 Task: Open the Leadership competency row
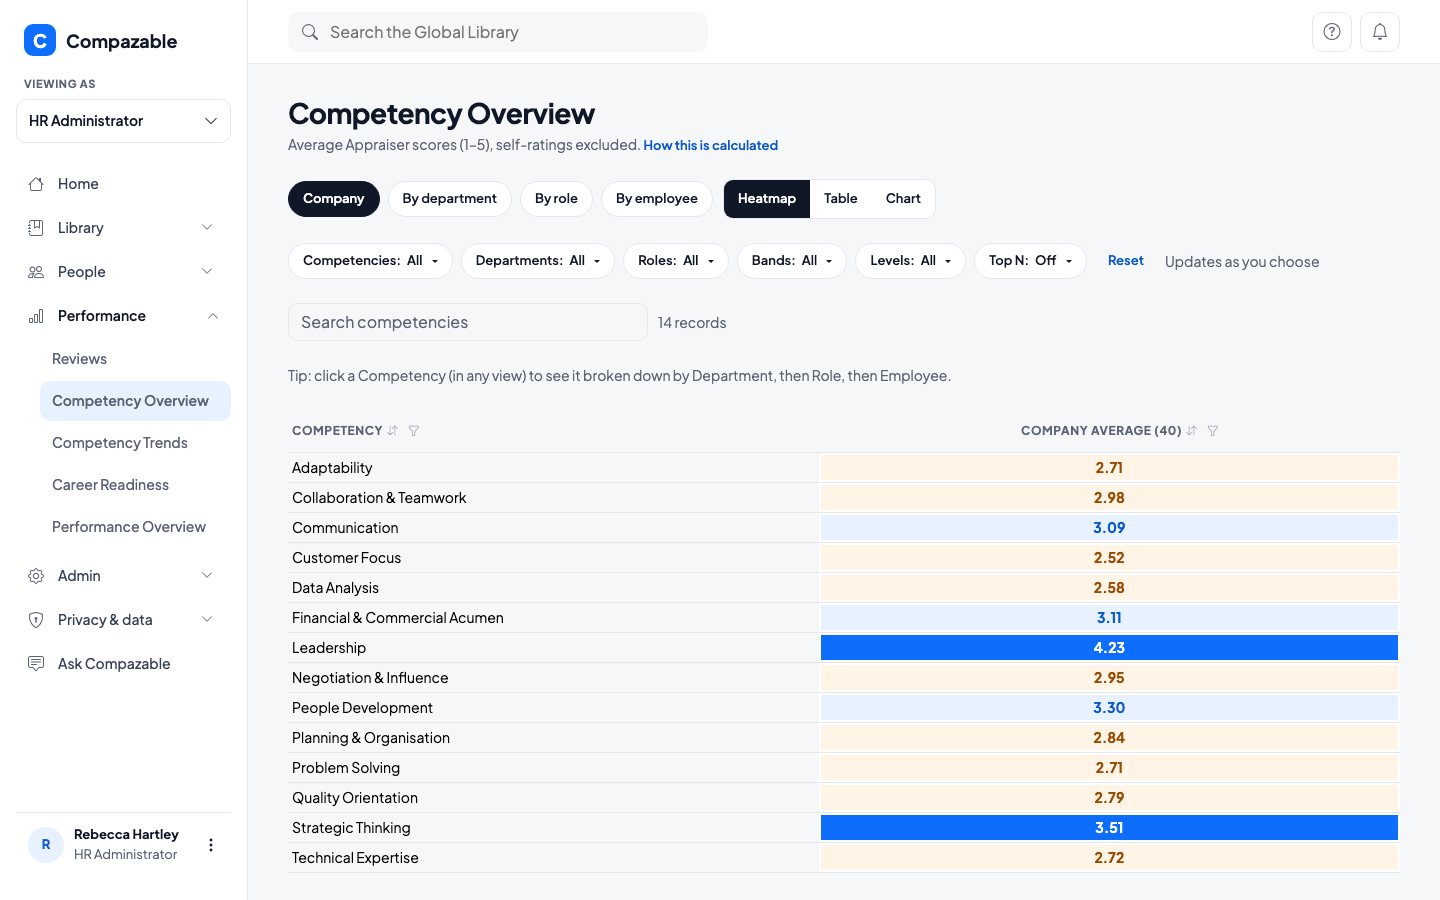843,648
